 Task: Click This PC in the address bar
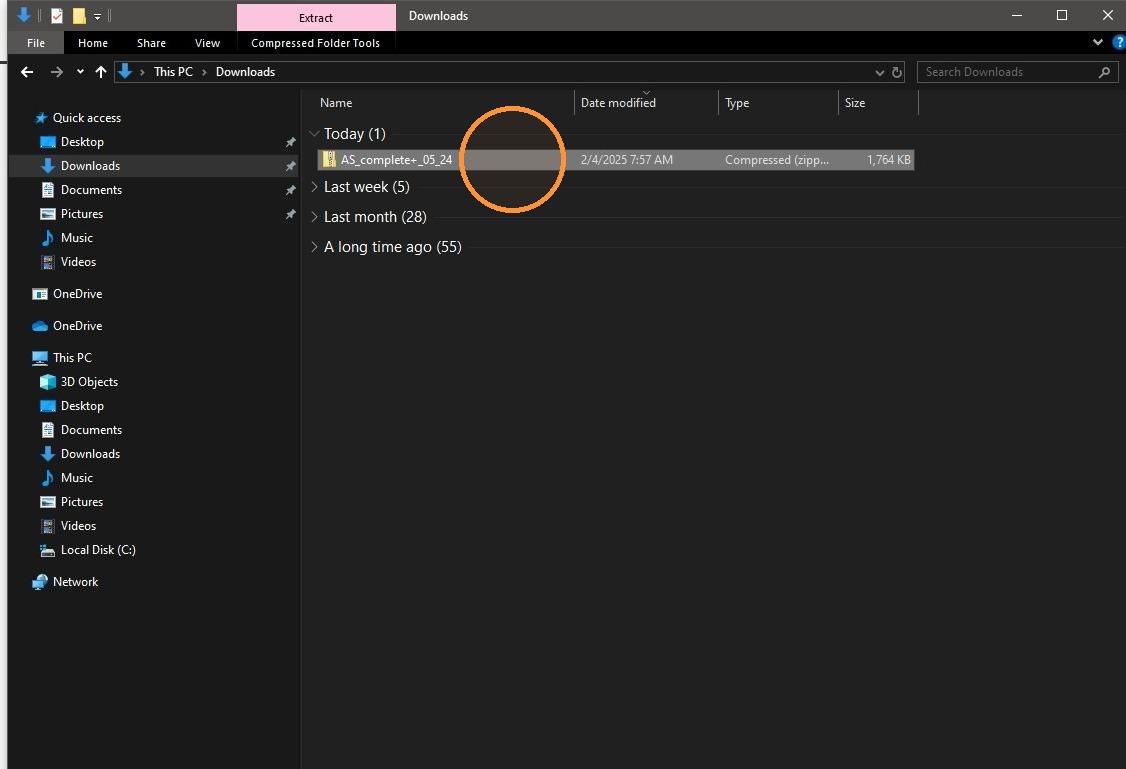click(173, 72)
